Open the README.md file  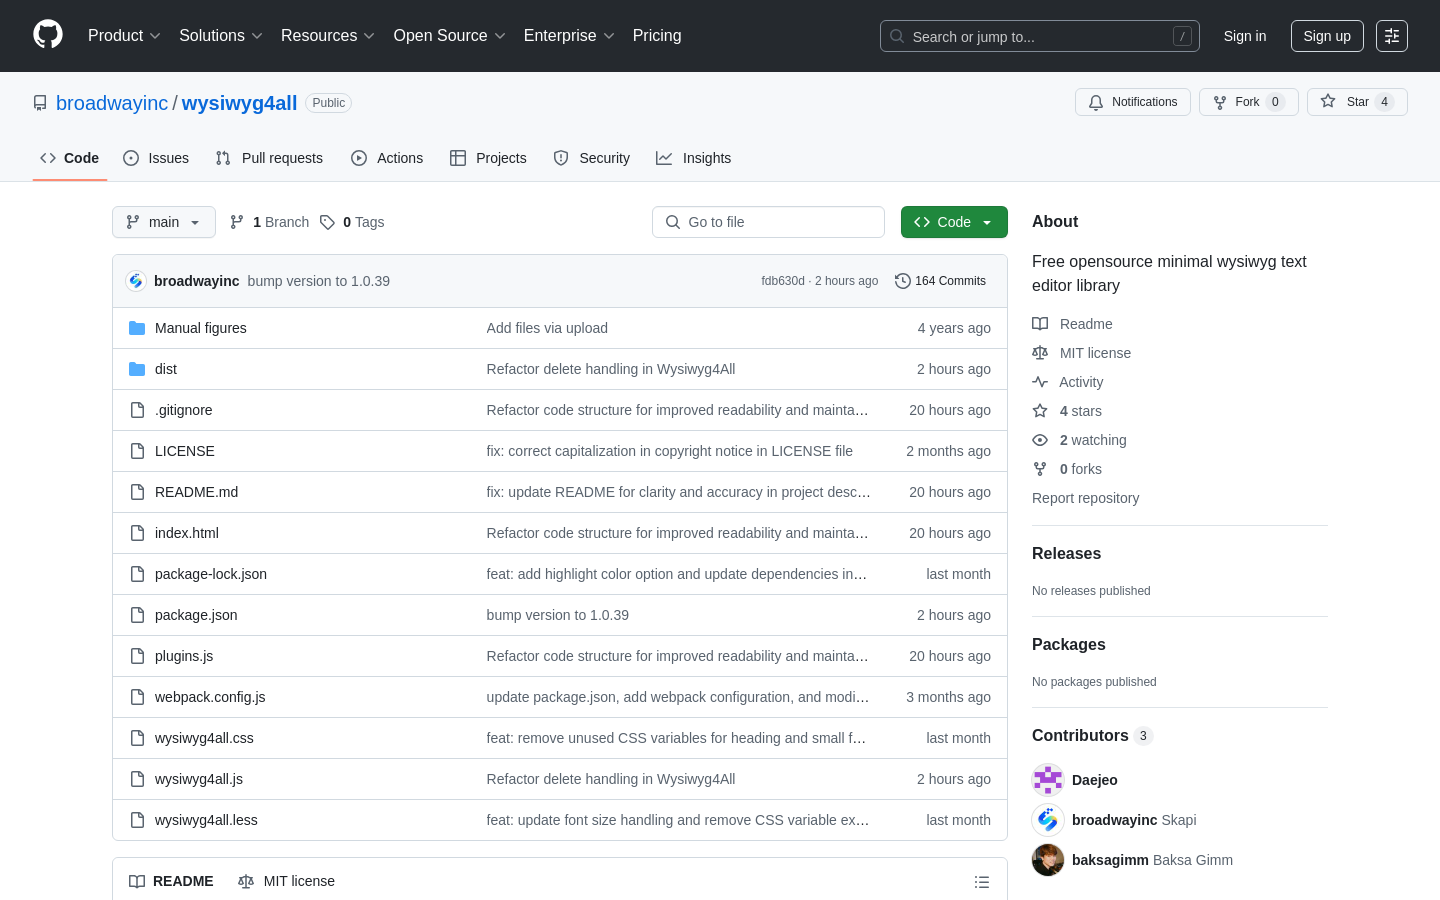[x=196, y=492]
